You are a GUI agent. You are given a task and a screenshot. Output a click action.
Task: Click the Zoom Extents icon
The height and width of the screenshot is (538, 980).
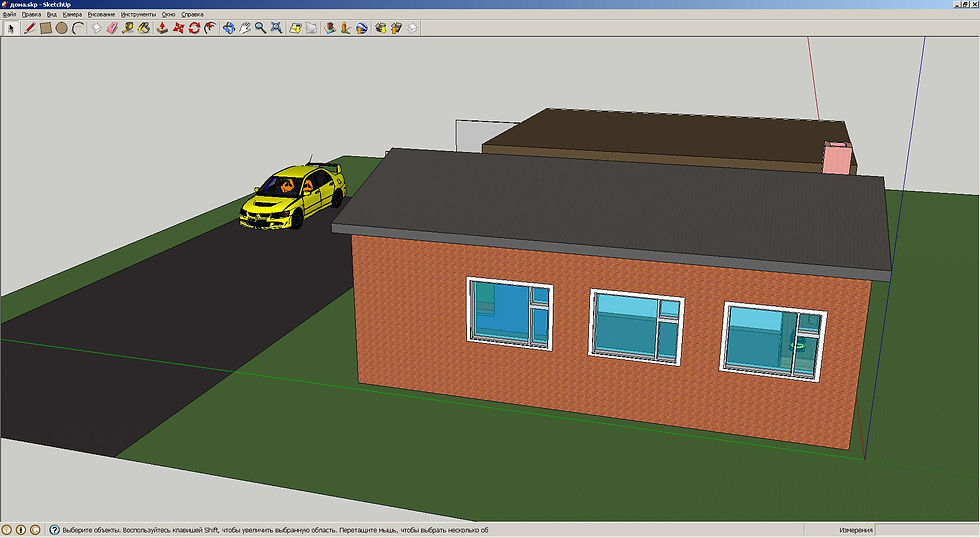[x=276, y=28]
